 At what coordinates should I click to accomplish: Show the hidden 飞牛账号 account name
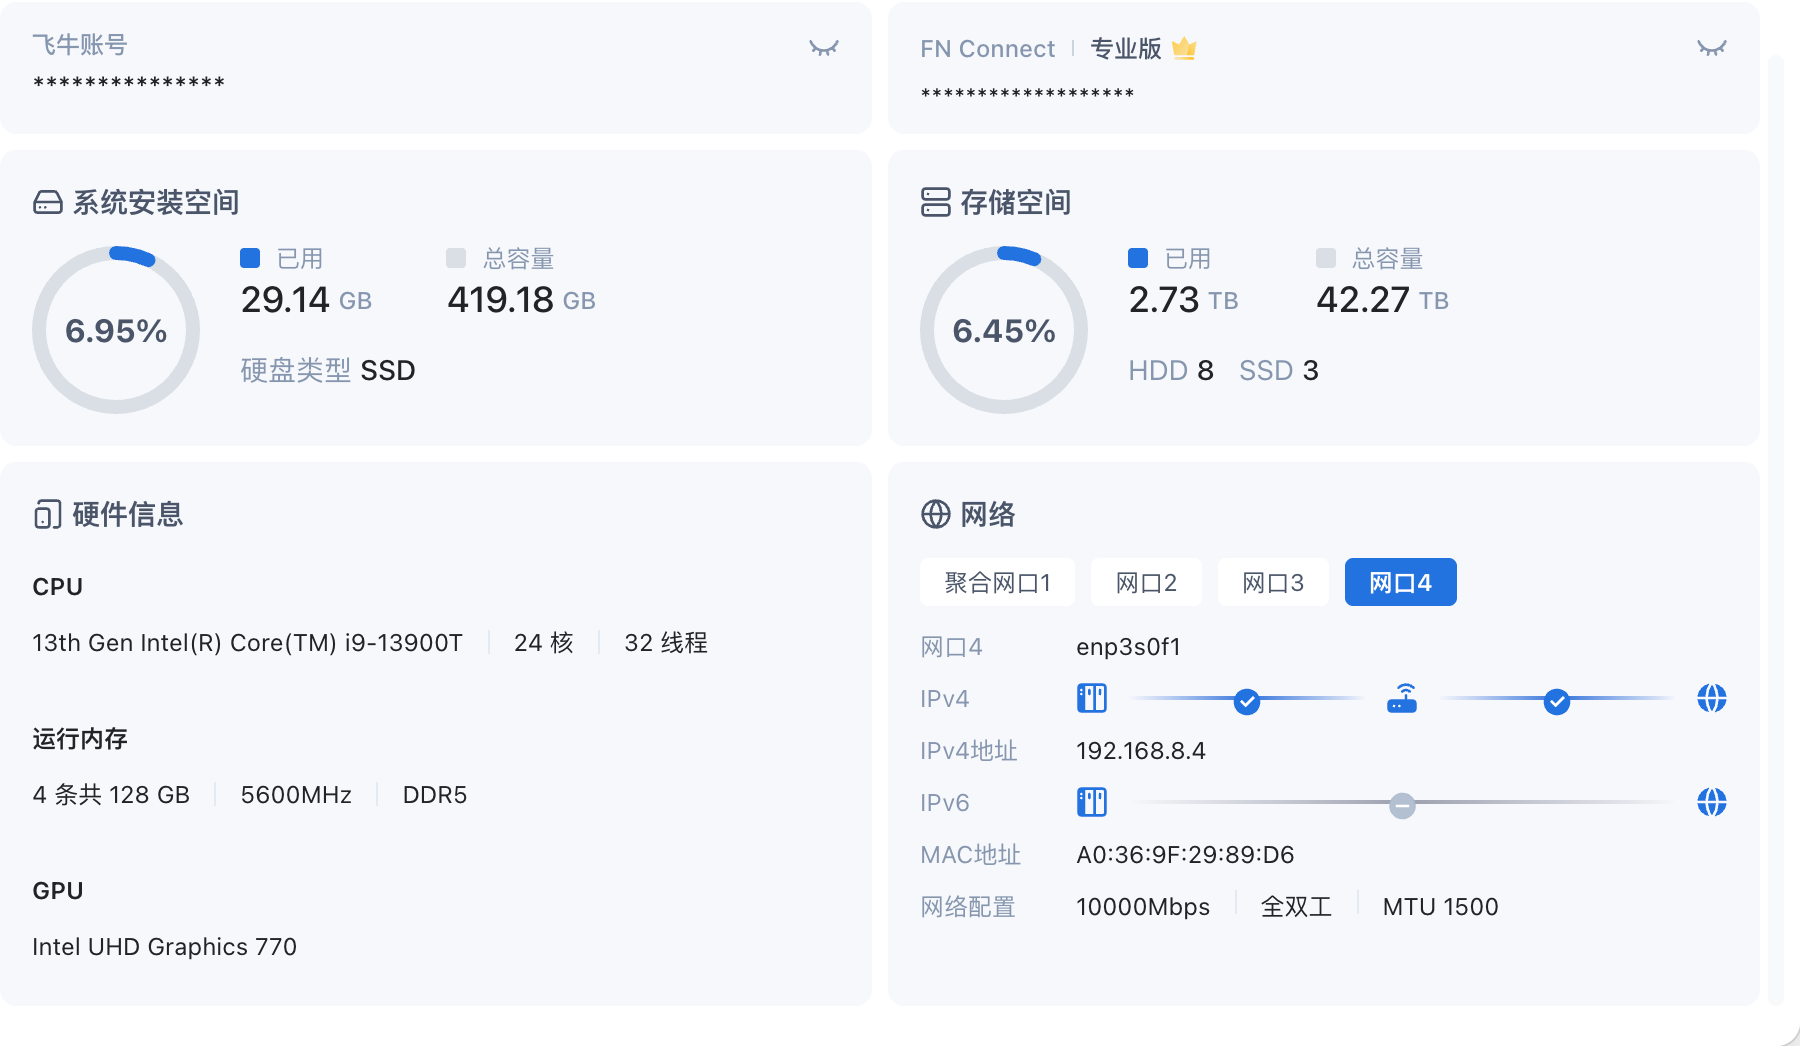coord(823,48)
